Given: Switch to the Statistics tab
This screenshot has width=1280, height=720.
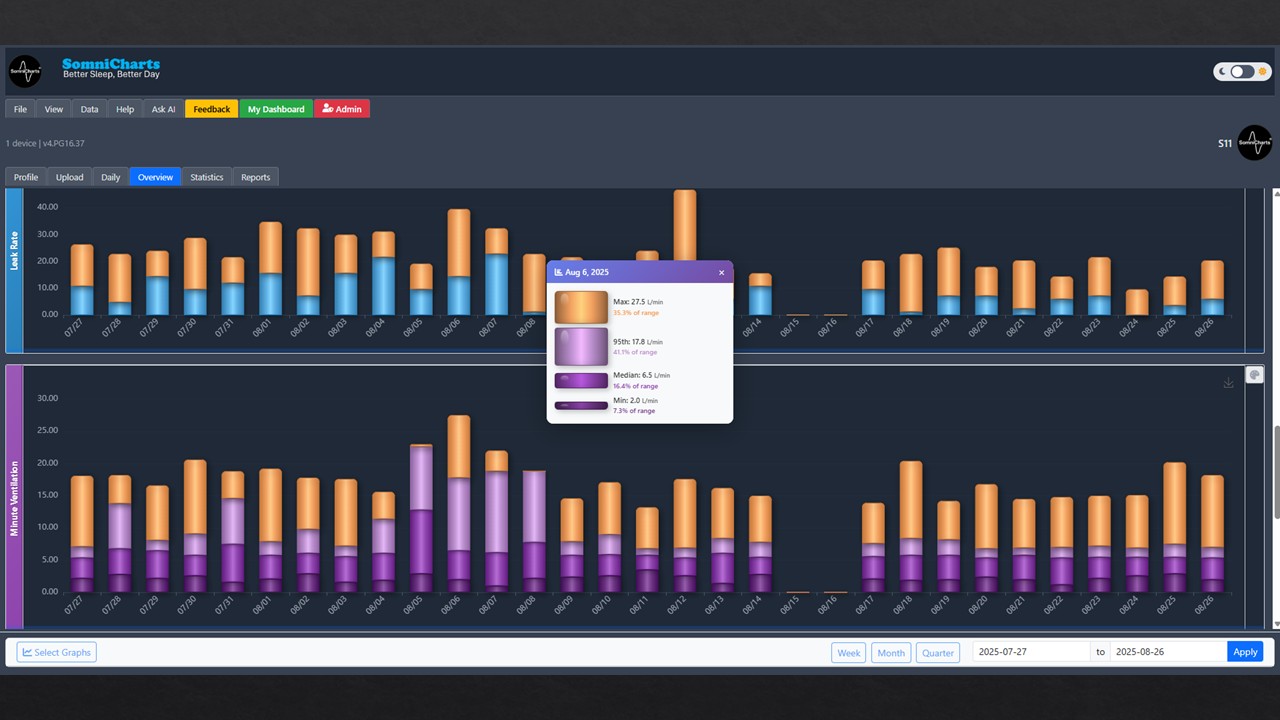Looking at the screenshot, I should [x=207, y=177].
